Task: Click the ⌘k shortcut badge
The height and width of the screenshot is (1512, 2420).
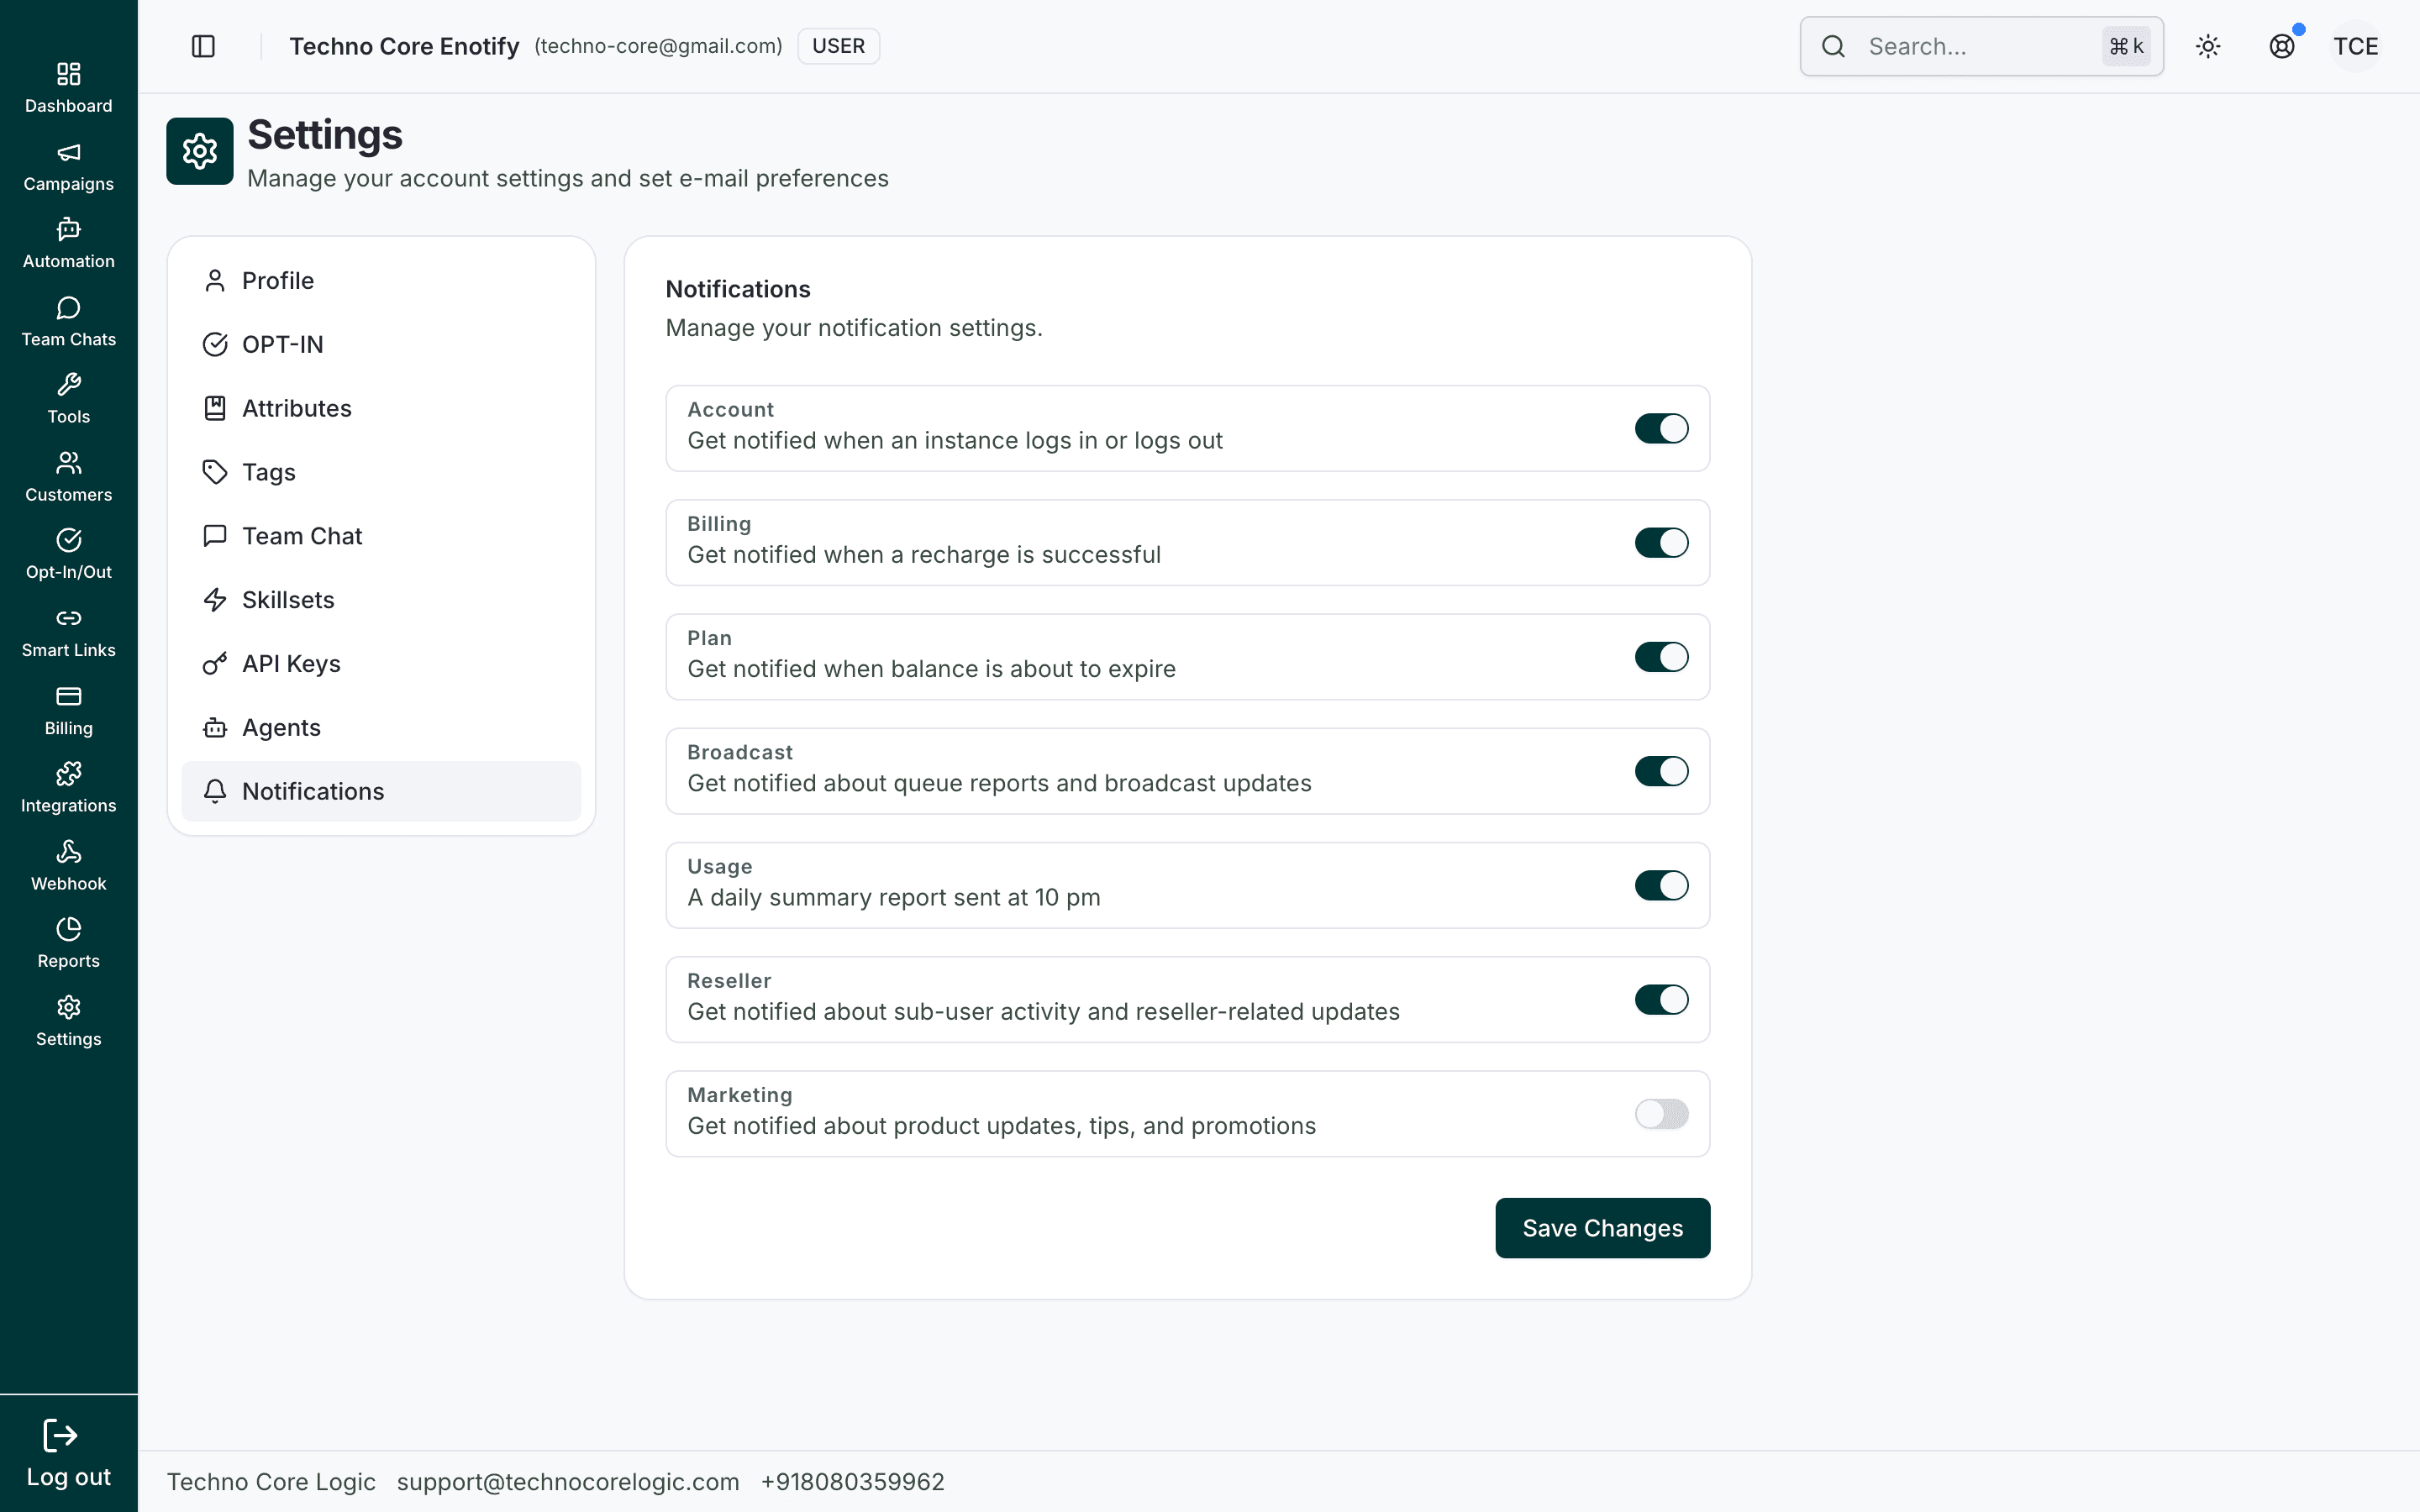Action: coord(2126,46)
